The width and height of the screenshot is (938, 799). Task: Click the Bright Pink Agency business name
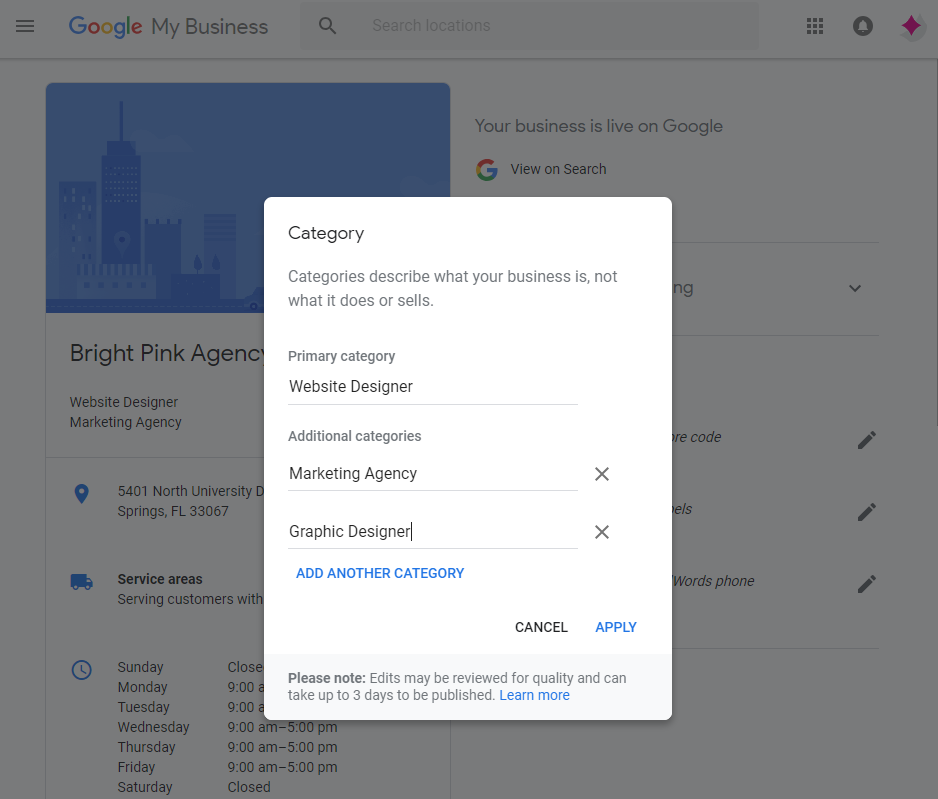point(167,353)
